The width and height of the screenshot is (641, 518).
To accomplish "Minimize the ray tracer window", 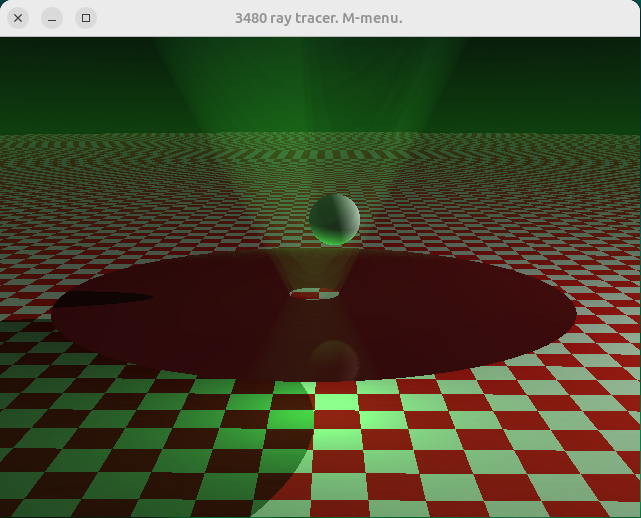I will point(52,18).
